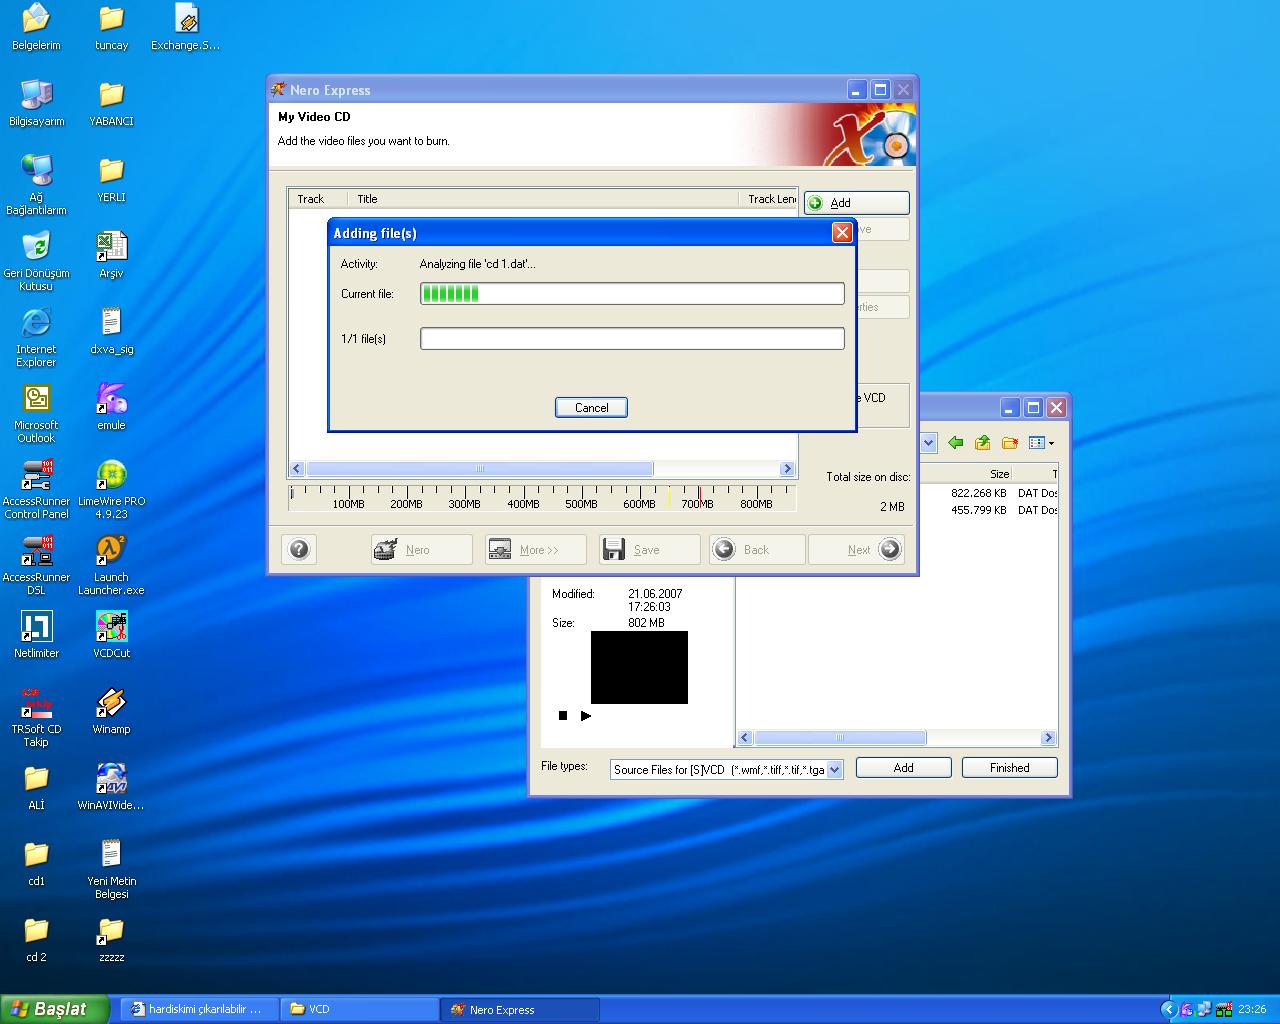Click the 1/1 file(s) progress bar
Image resolution: width=1280 pixels, height=1024 pixels.
coord(632,338)
